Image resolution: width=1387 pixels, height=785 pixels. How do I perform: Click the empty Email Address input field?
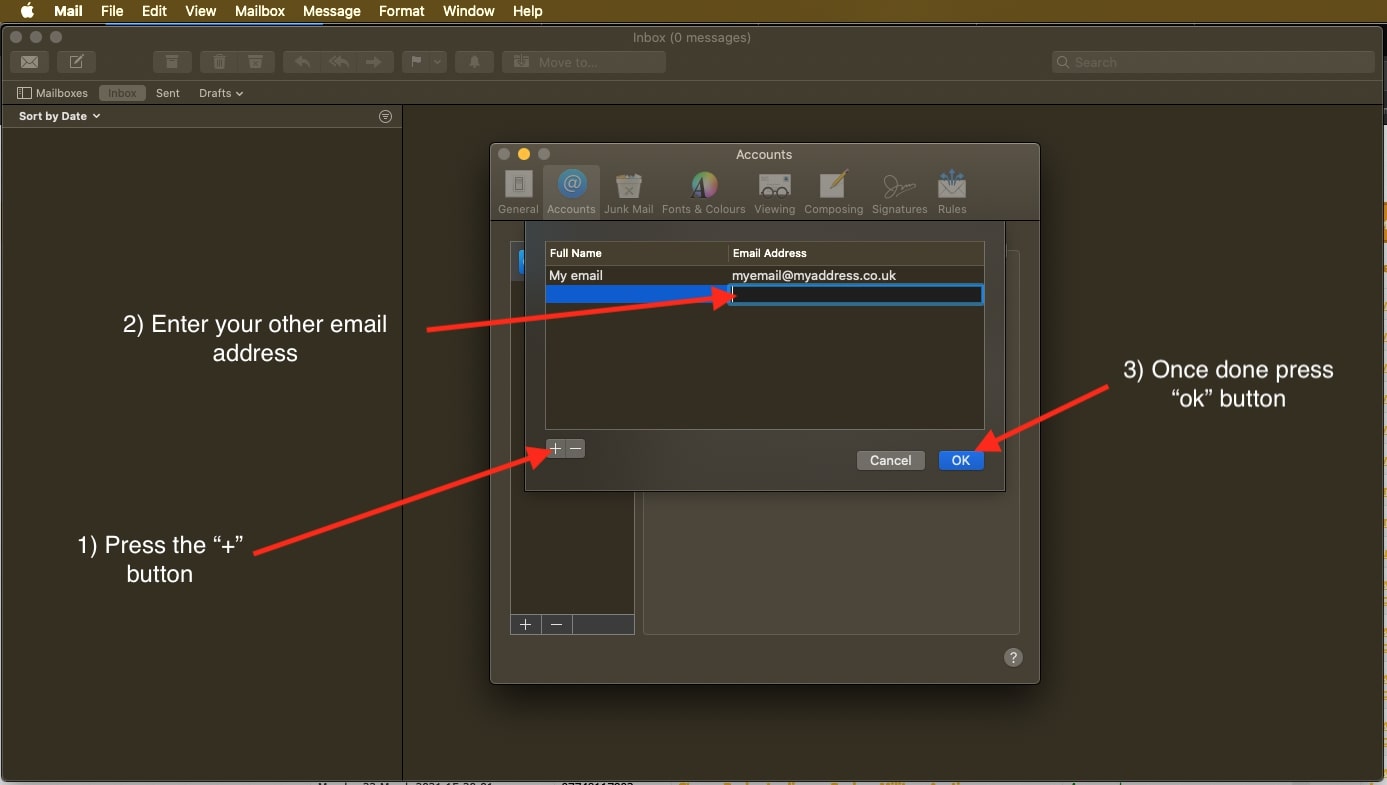pyautogui.click(x=857, y=295)
